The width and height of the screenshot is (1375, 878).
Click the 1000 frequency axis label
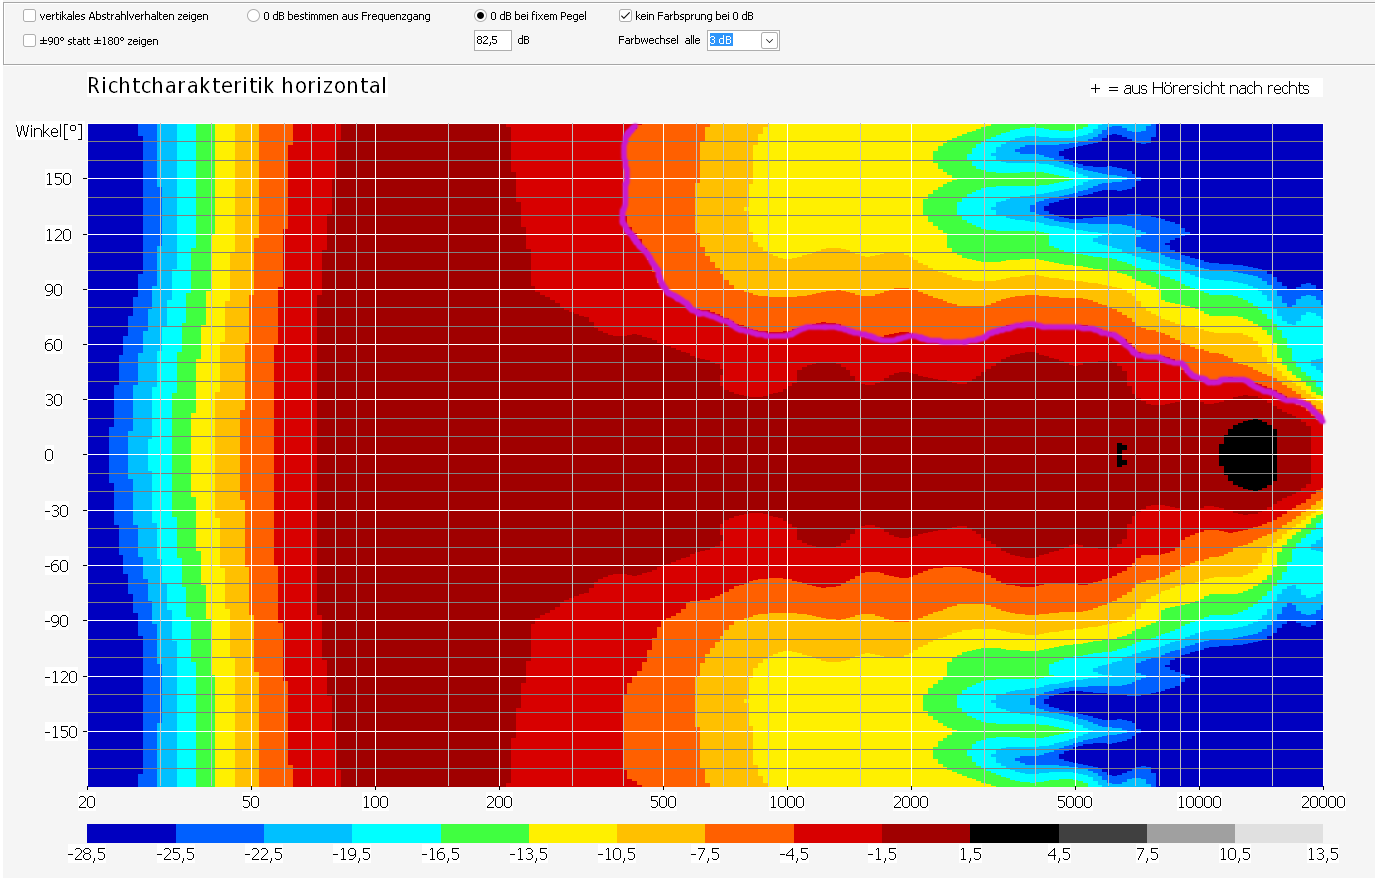click(786, 802)
